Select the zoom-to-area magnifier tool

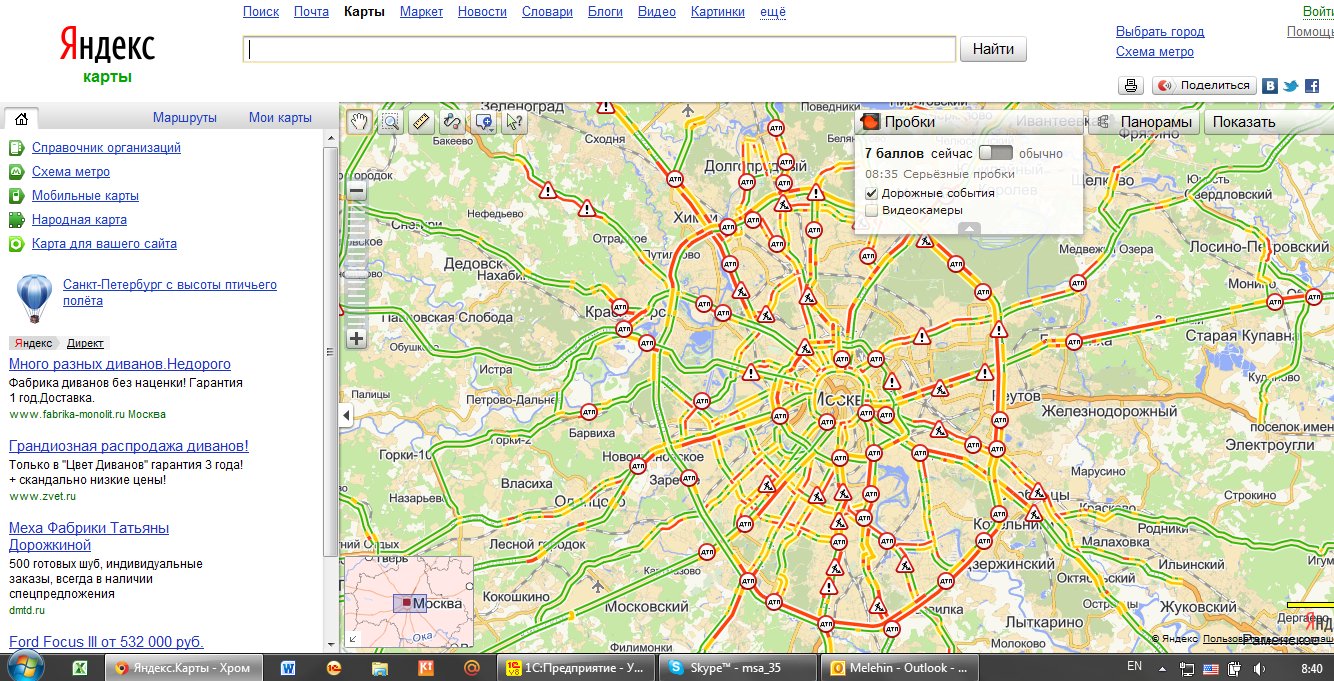pyautogui.click(x=390, y=122)
